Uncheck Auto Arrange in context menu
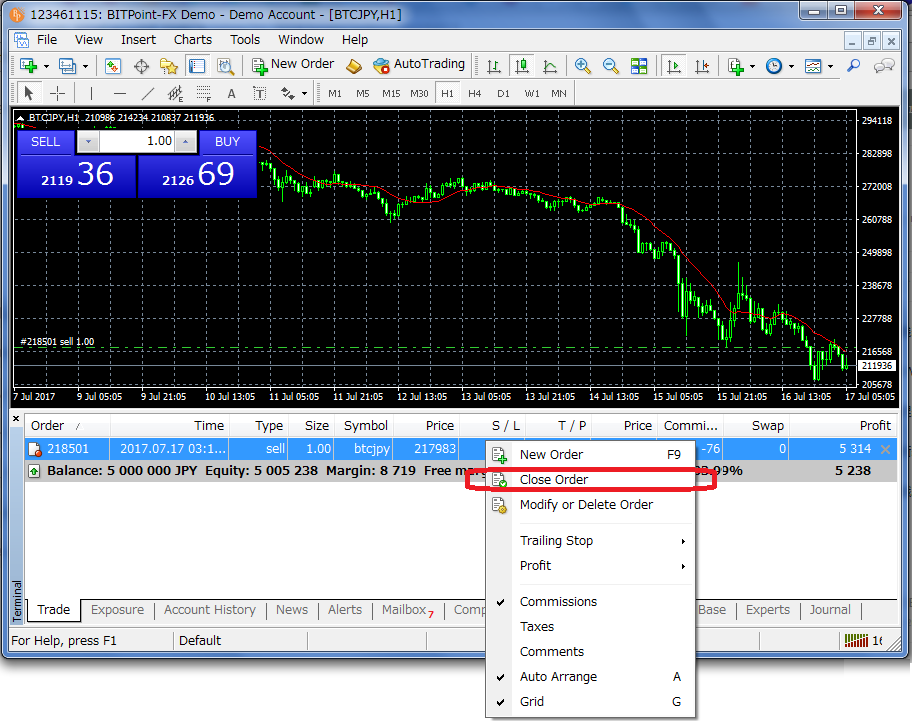 [558, 677]
